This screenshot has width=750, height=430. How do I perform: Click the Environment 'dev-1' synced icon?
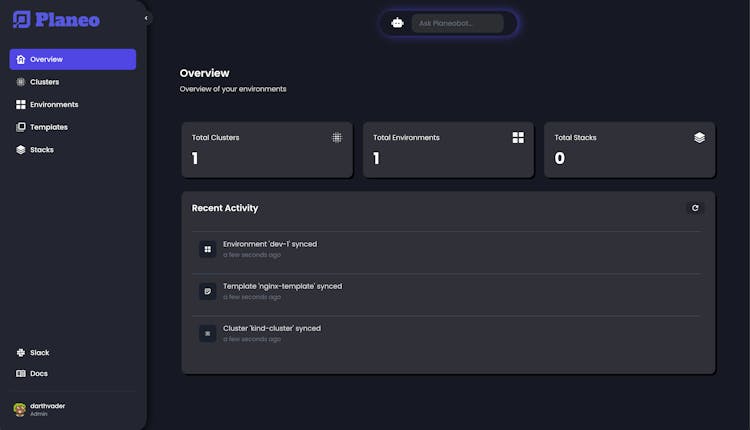207,249
